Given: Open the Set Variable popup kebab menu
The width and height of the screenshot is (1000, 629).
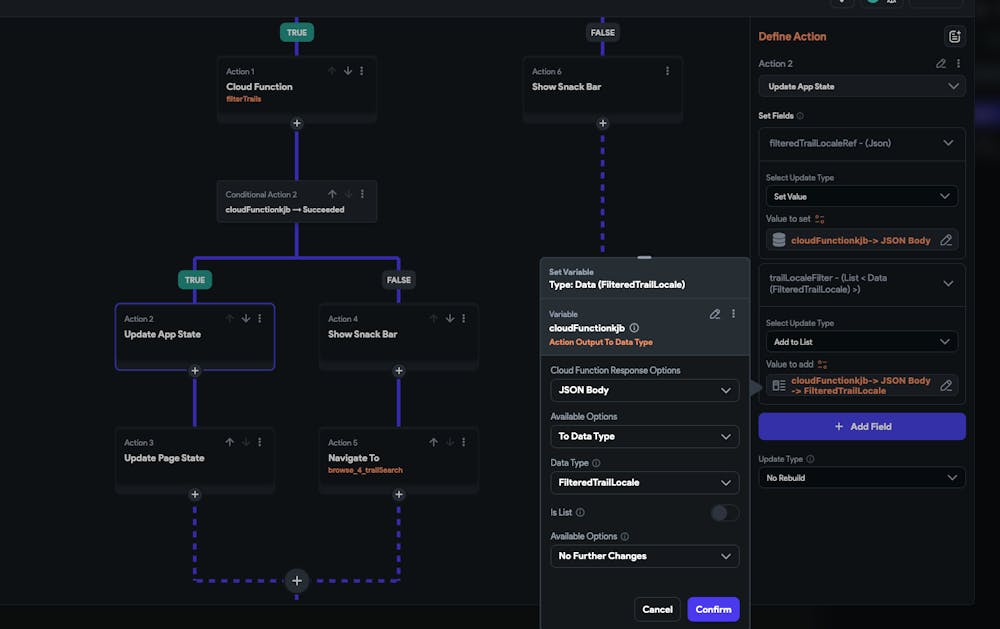Looking at the screenshot, I should pyautogui.click(x=733, y=314).
